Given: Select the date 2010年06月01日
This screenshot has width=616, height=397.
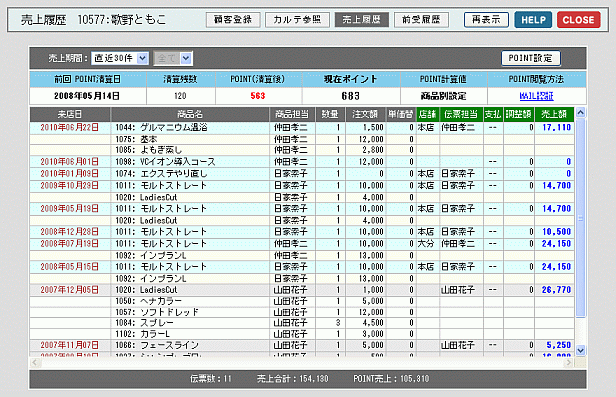Looking at the screenshot, I should point(70,161).
